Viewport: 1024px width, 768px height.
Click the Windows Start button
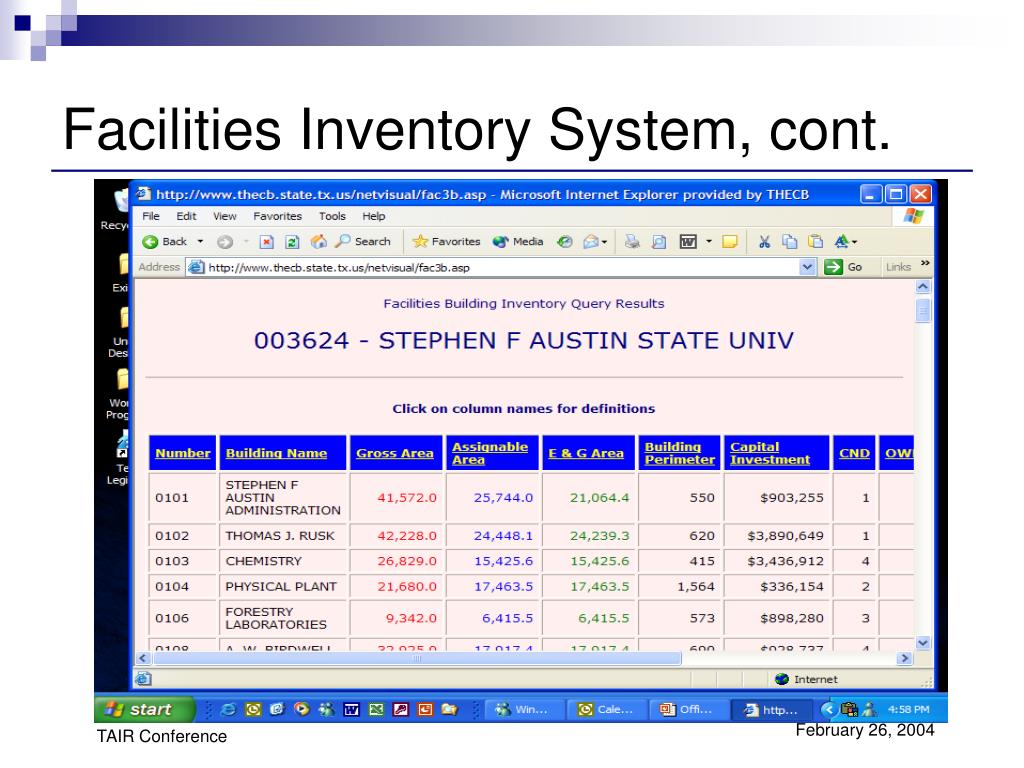point(145,709)
